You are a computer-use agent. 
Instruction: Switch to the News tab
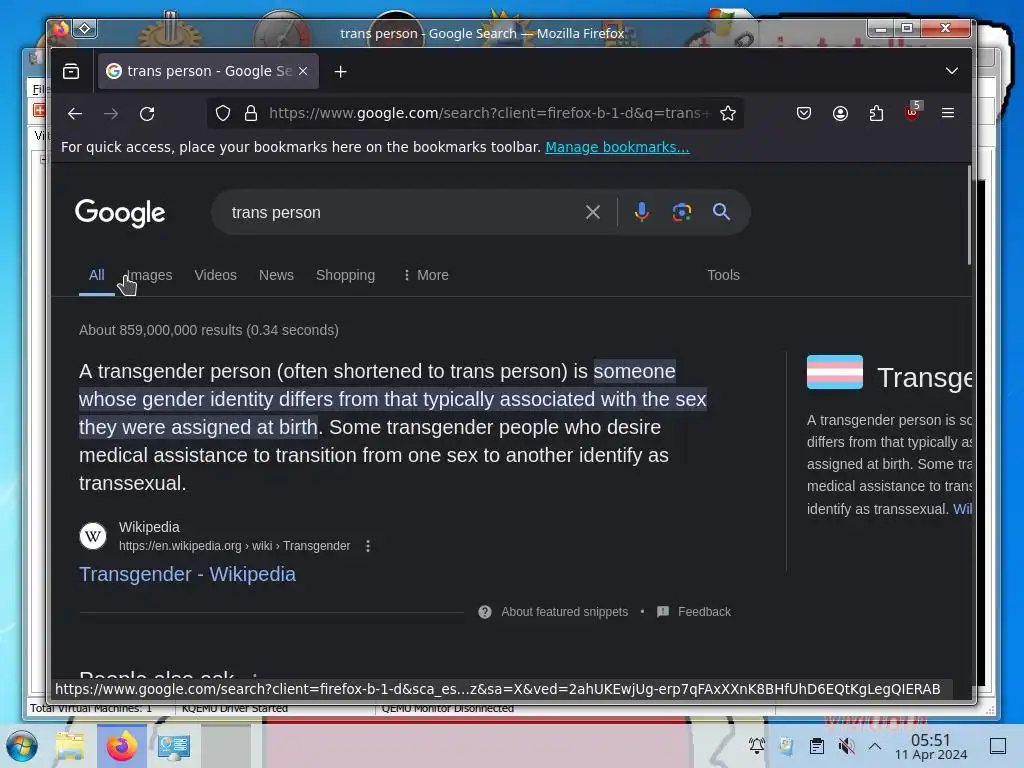pos(276,275)
